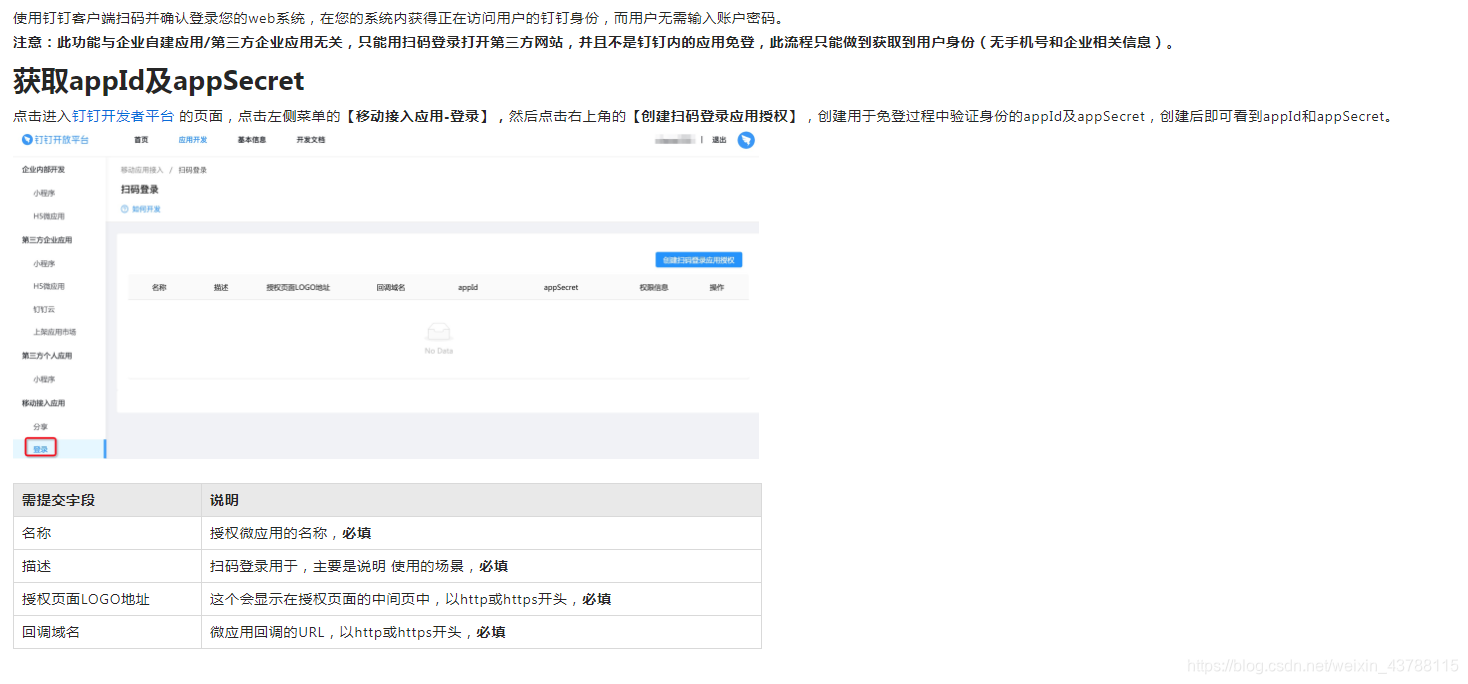The height and width of the screenshot is (684, 1468).
Task: Click the 退出 logout link
Action: click(x=719, y=140)
